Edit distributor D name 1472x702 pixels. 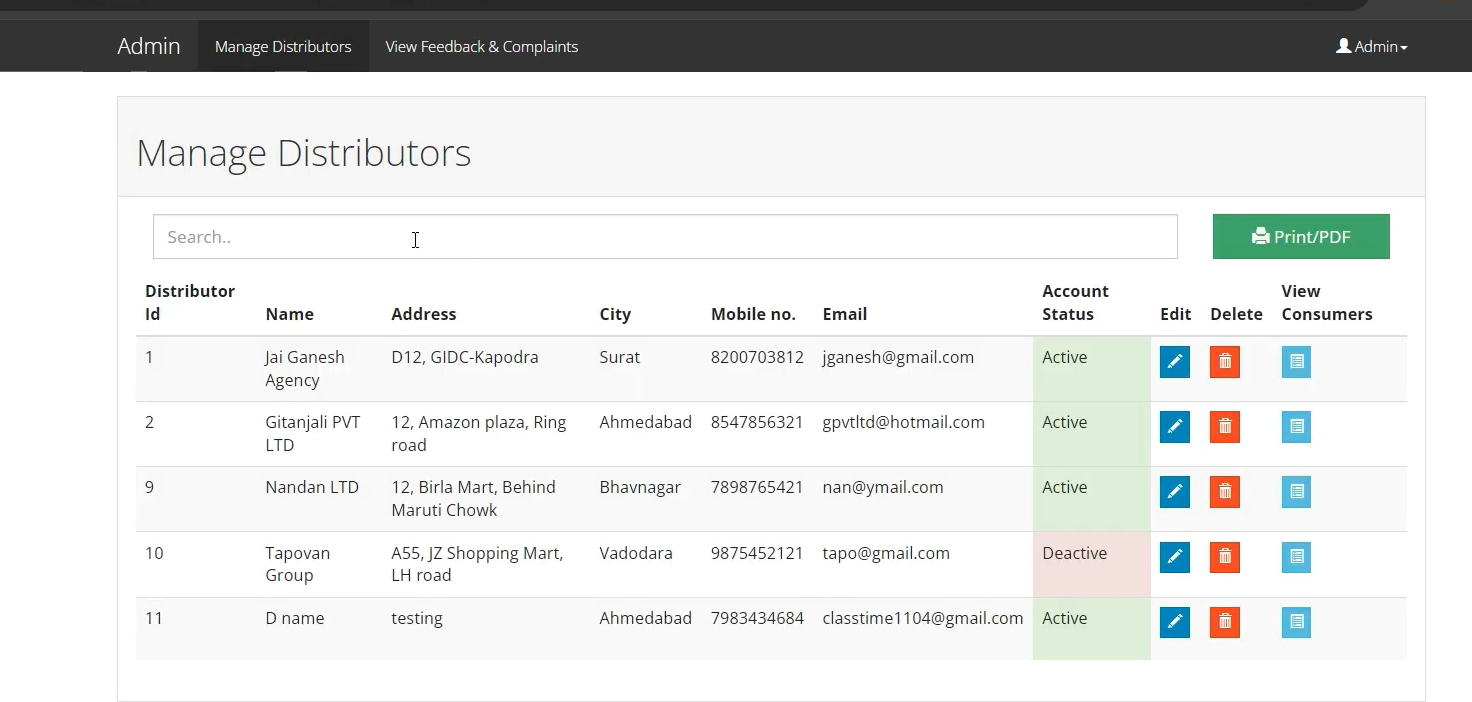coord(1175,622)
